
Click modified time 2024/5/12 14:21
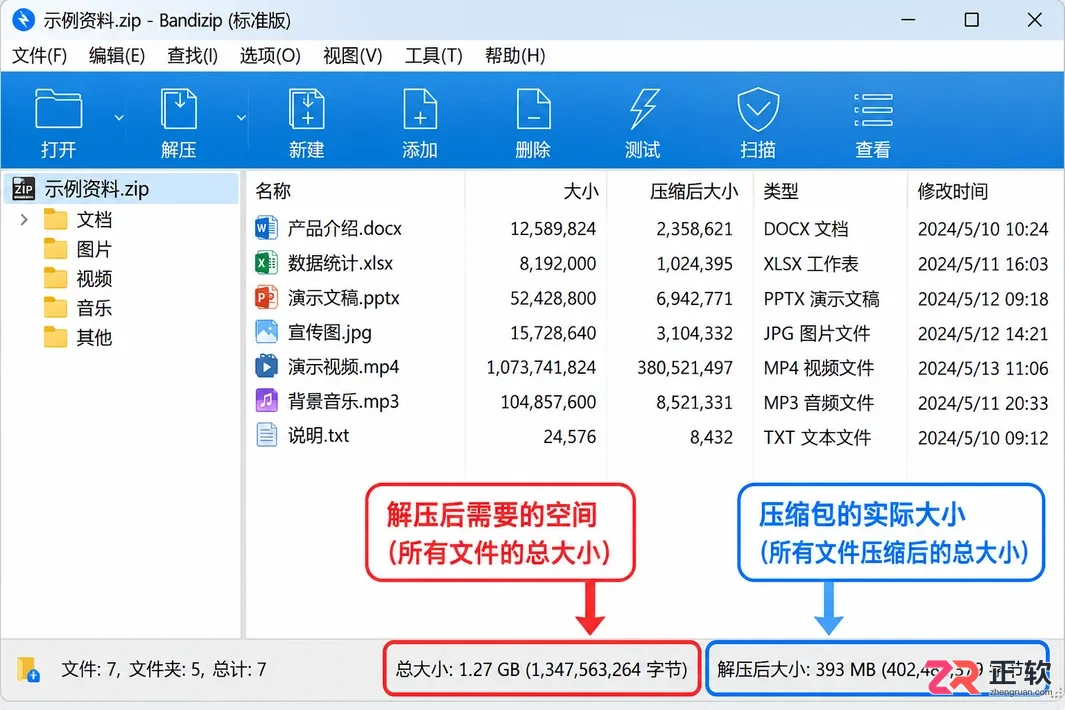(x=983, y=334)
